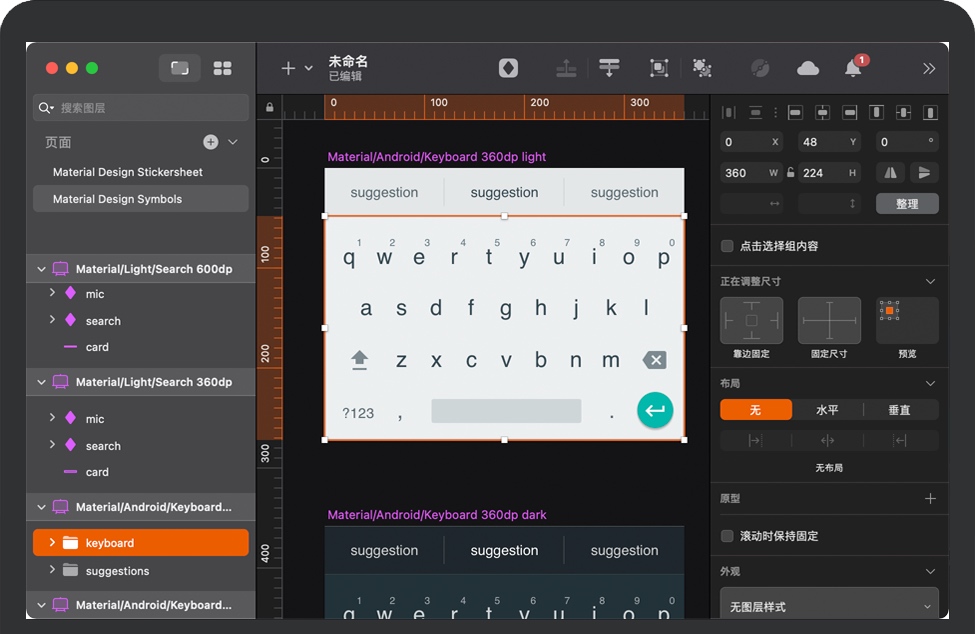Toggle the aspect ratio lock between W and H

[x=791, y=173]
